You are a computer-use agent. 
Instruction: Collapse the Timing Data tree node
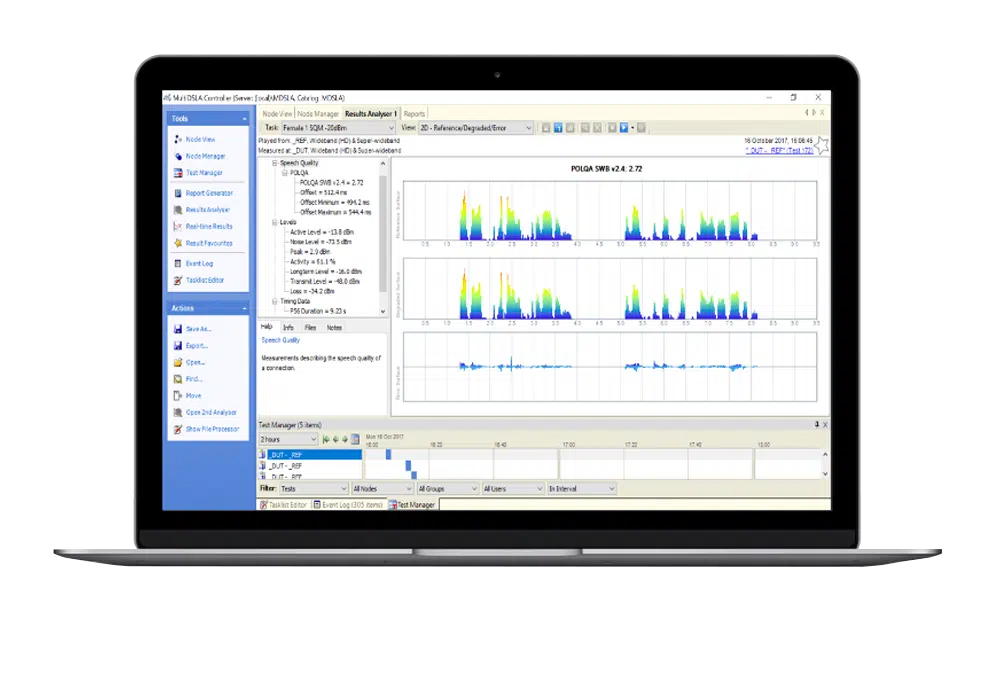pyautogui.click(x=275, y=301)
